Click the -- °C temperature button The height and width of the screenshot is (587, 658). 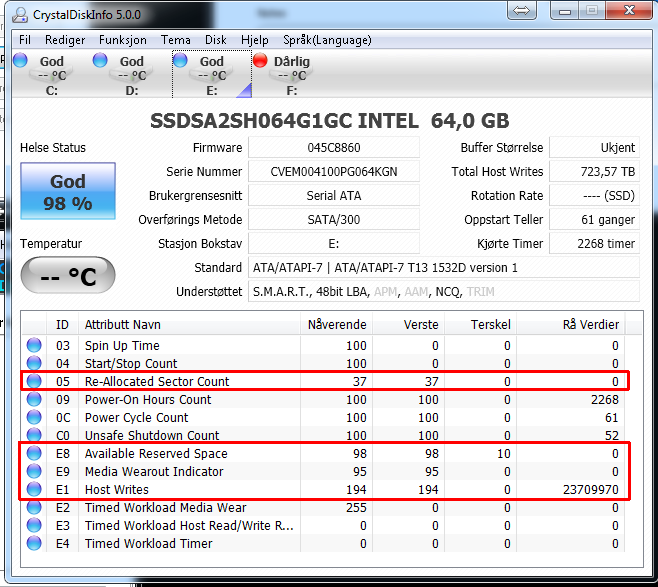[68, 275]
